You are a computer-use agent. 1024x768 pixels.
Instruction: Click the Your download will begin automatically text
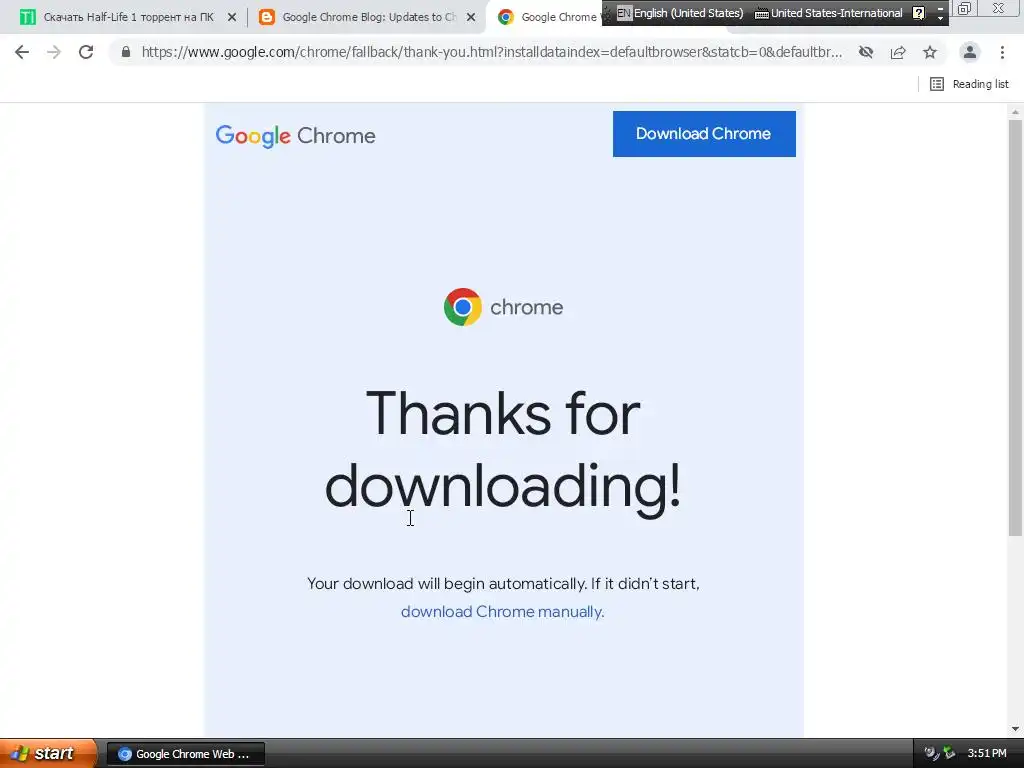coord(503,584)
